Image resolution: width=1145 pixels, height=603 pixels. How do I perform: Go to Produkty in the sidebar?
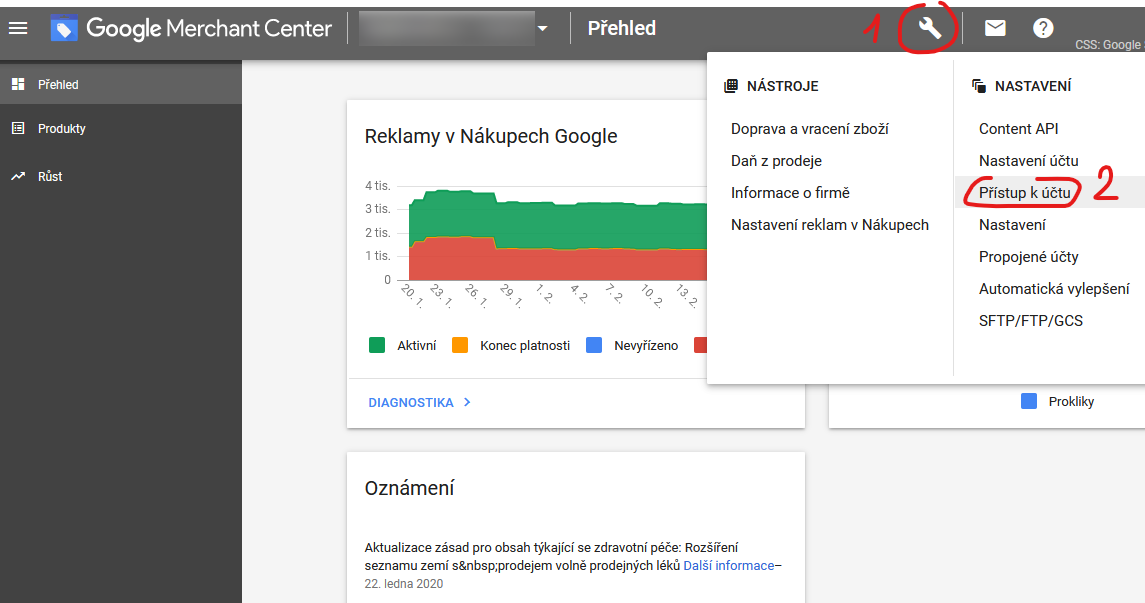tap(120, 128)
